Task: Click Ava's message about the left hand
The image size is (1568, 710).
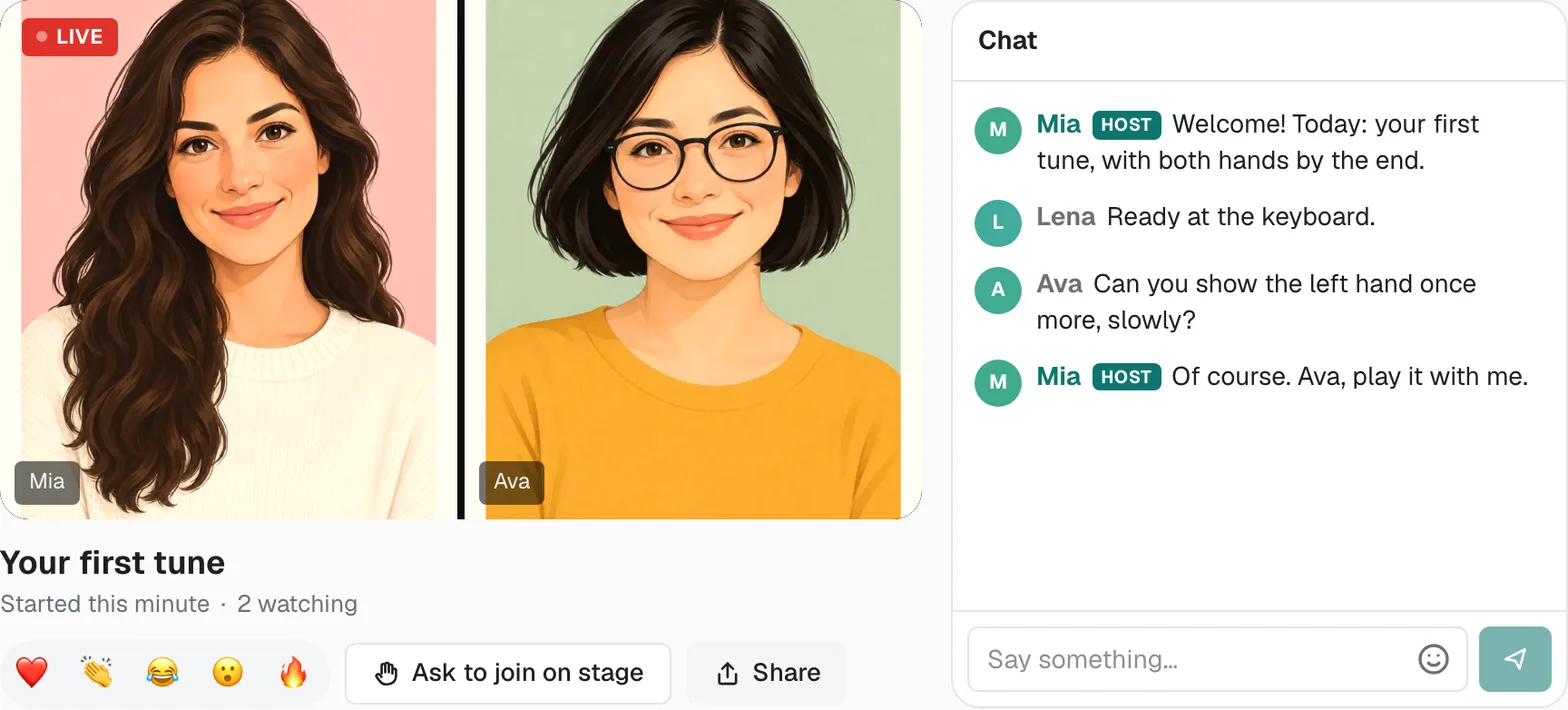Action: (1257, 302)
